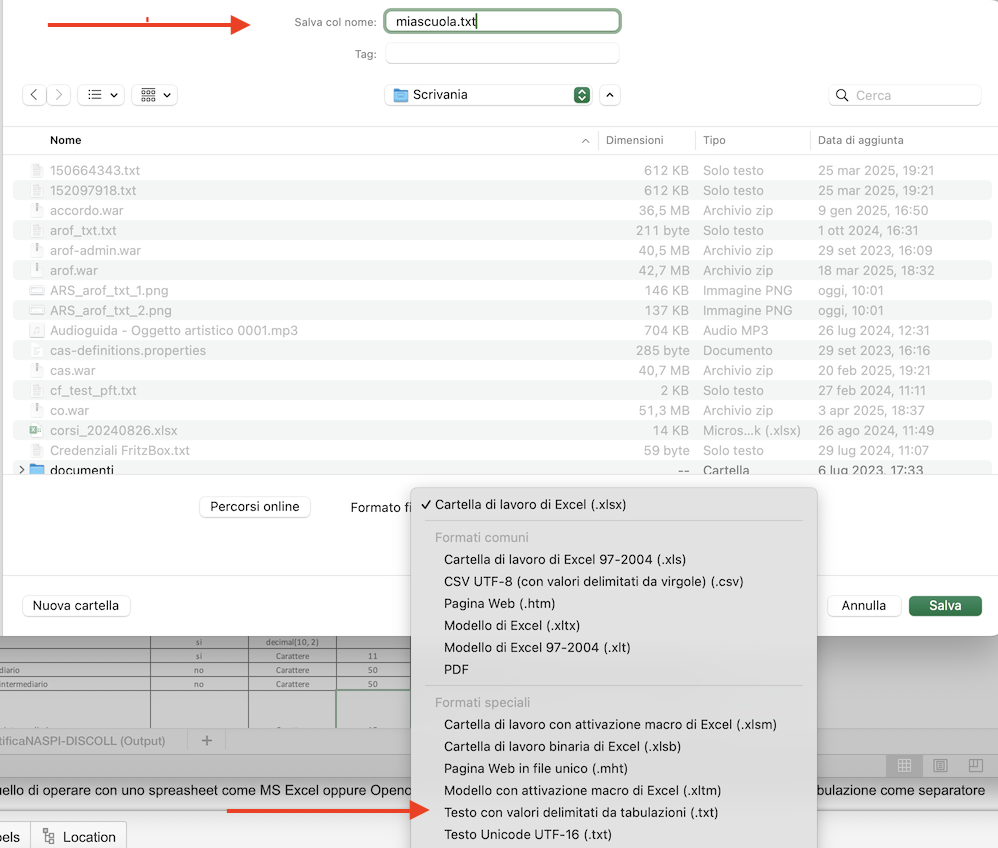Switch to Page Break Preview icon

tap(975, 766)
